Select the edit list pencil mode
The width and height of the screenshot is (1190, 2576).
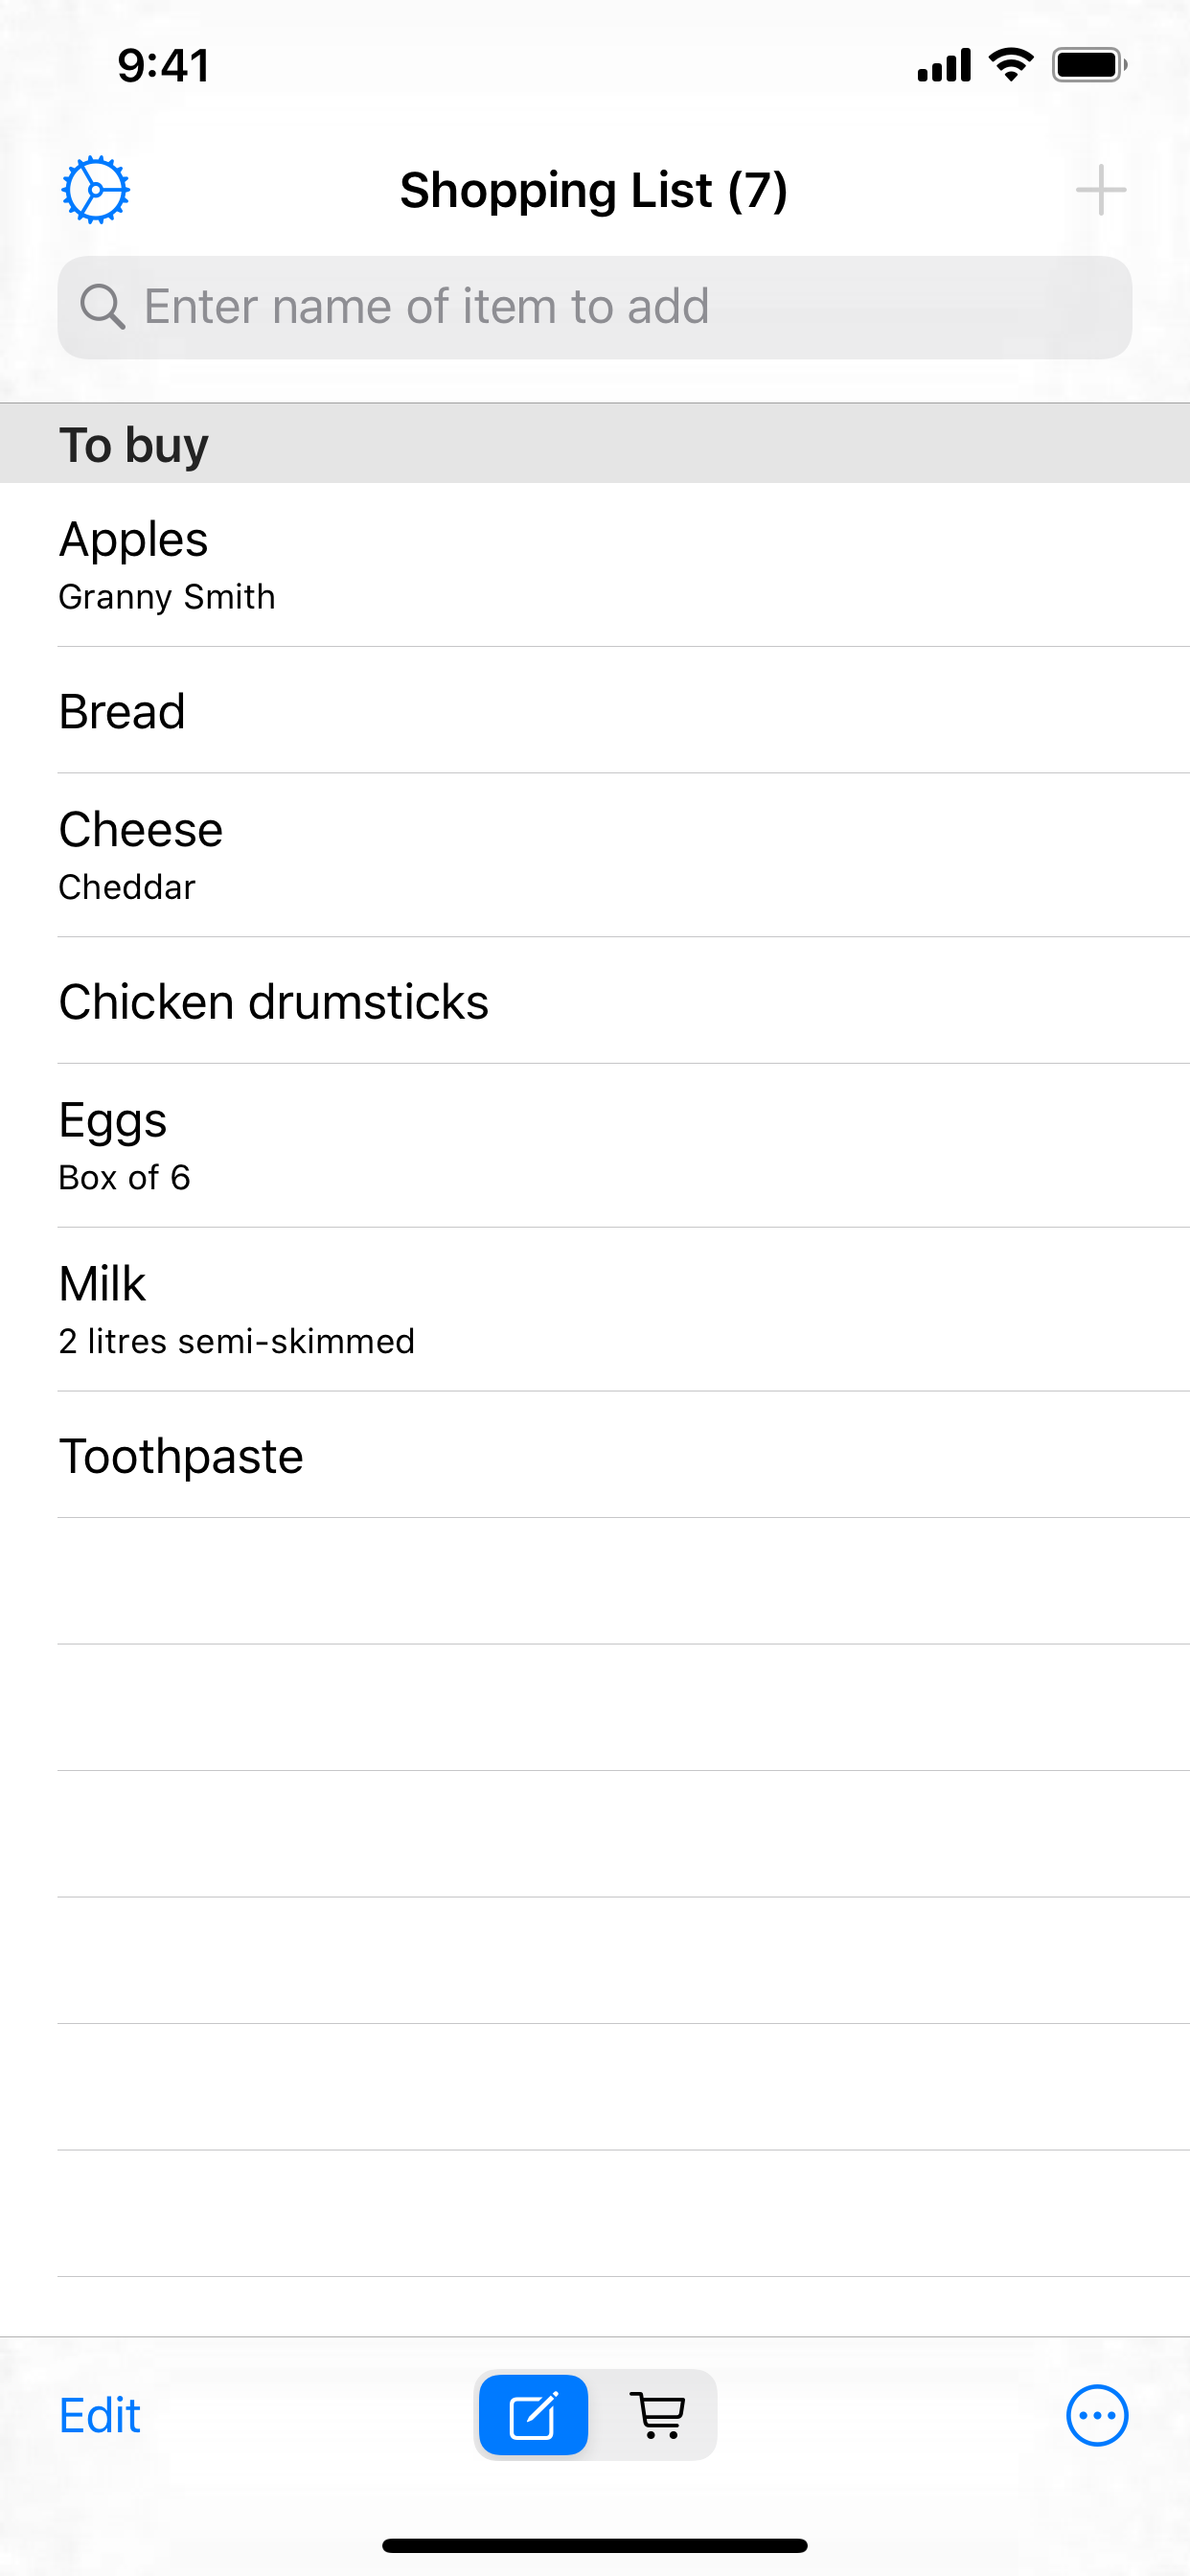click(533, 2415)
